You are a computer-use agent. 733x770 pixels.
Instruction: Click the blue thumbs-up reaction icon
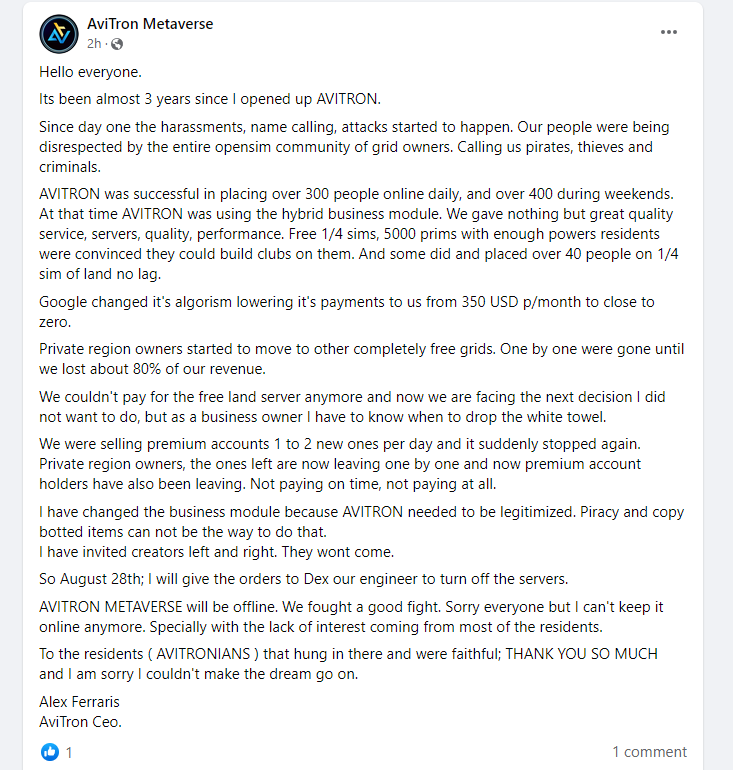click(x=50, y=752)
